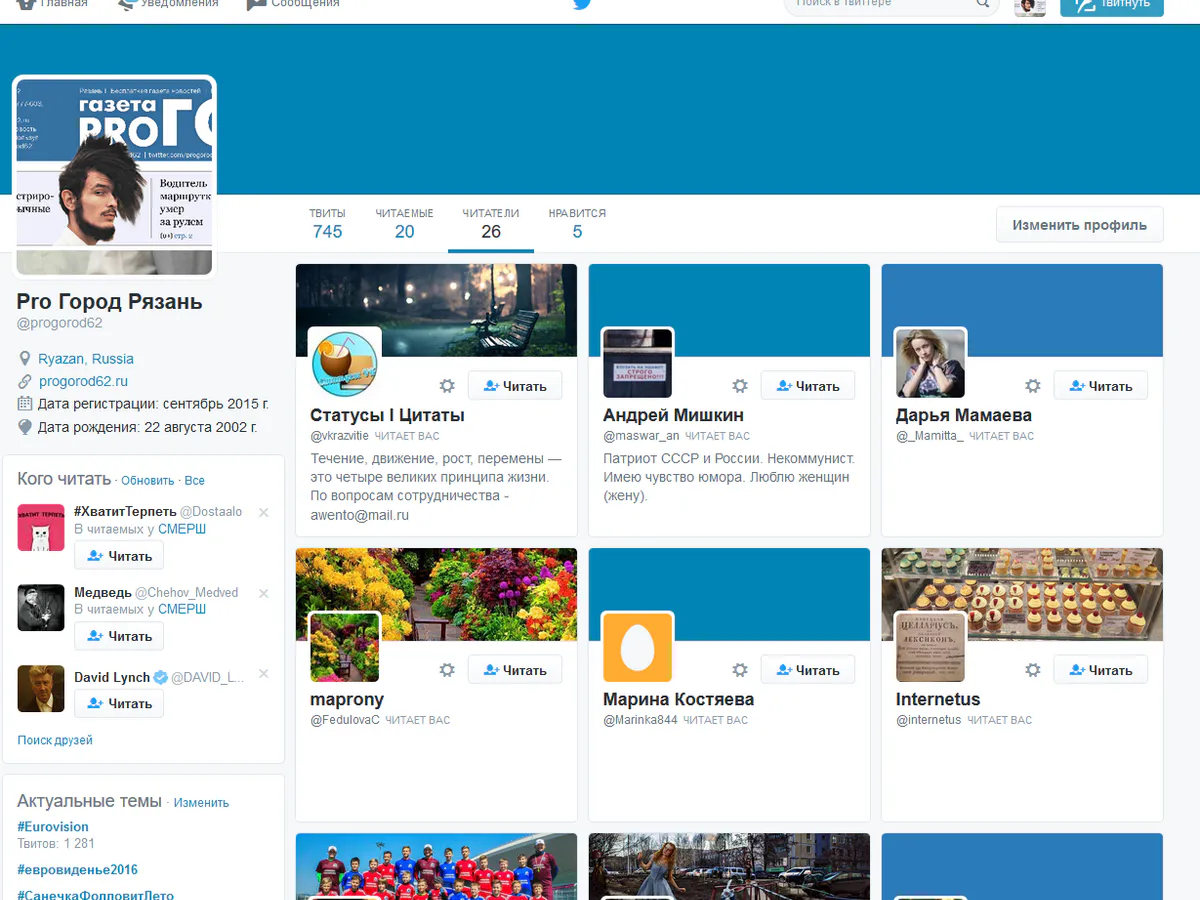Follow Андрей Мишкин with Читать button
The height and width of the screenshot is (900, 1200).
coord(808,386)
